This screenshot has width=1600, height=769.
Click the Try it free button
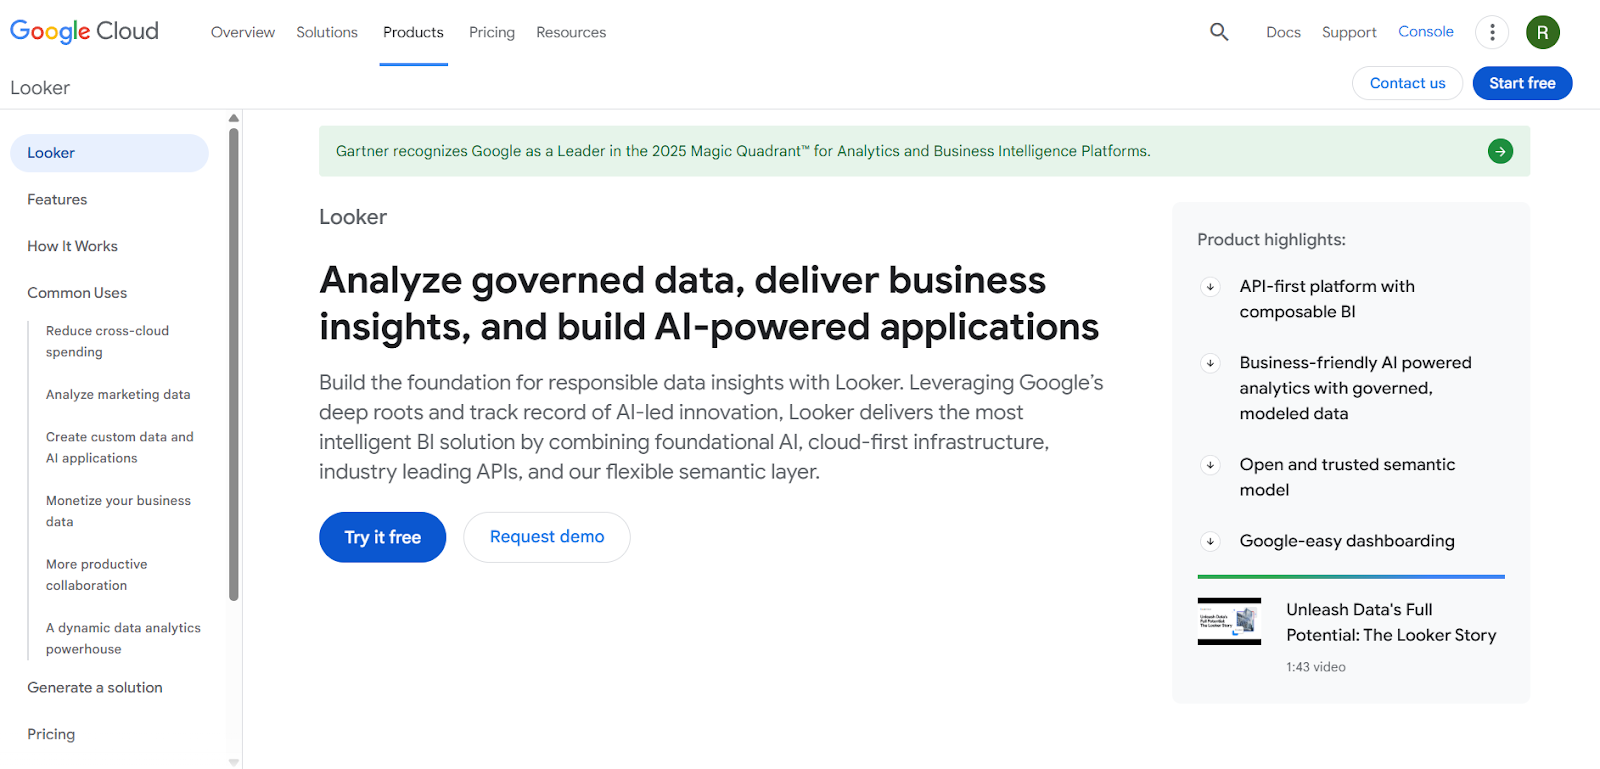point(382,537)
